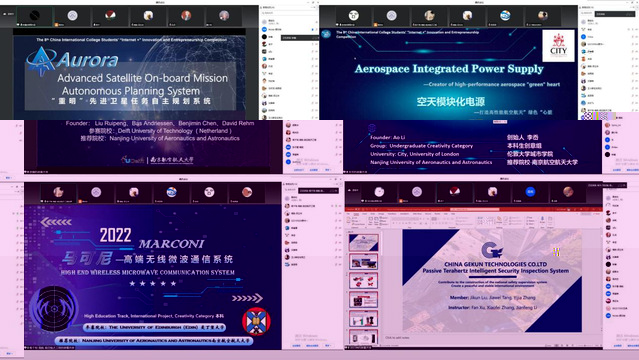Open the third slide thumbnail in PowerPoint panel
639x360 pixels.
pos(364,281)
